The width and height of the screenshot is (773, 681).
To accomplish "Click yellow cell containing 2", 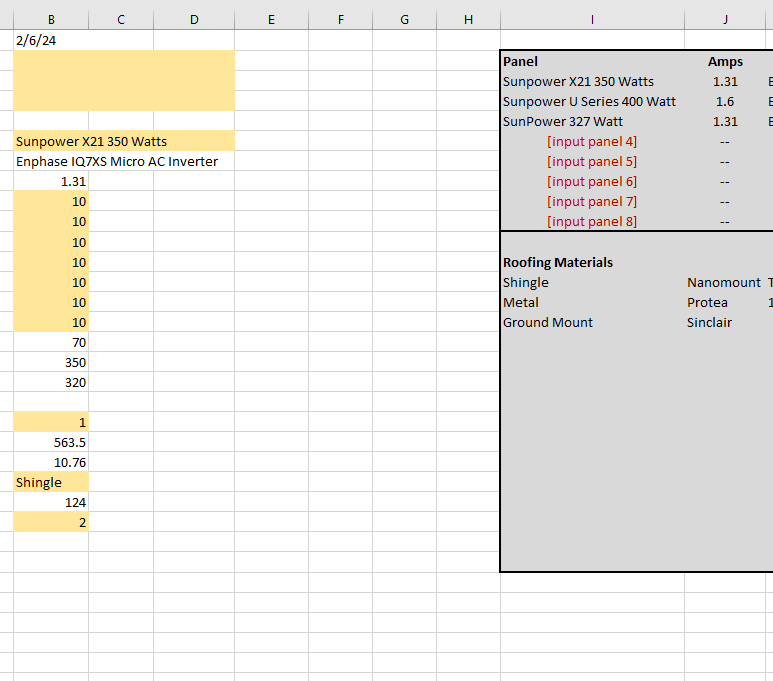I will (x=51, y=523).
